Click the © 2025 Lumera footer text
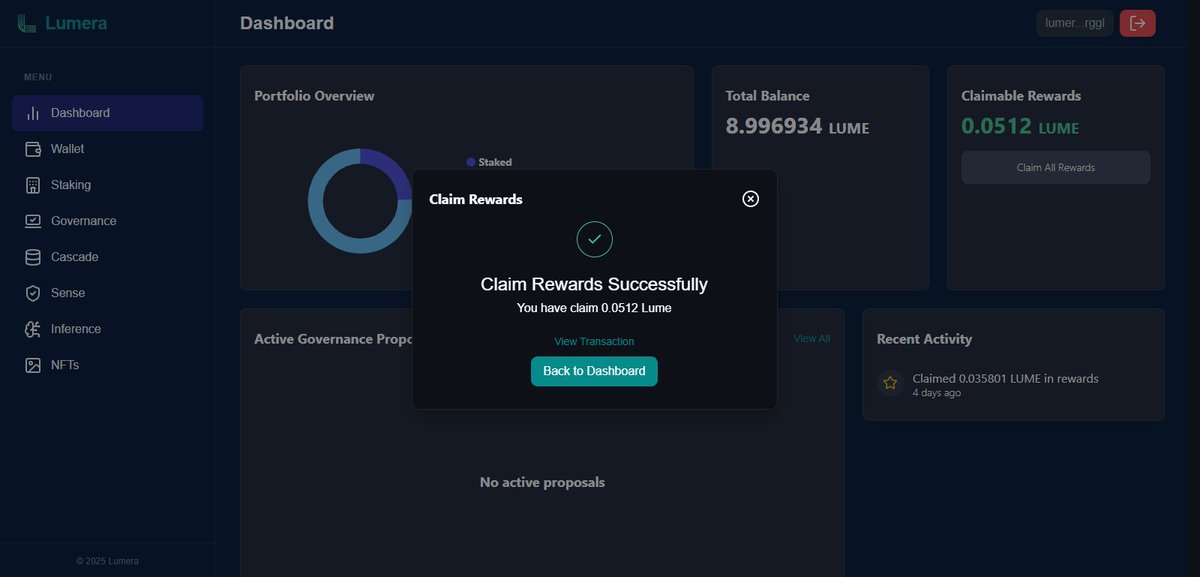The image size is (1200, 577). pos(107,561)
